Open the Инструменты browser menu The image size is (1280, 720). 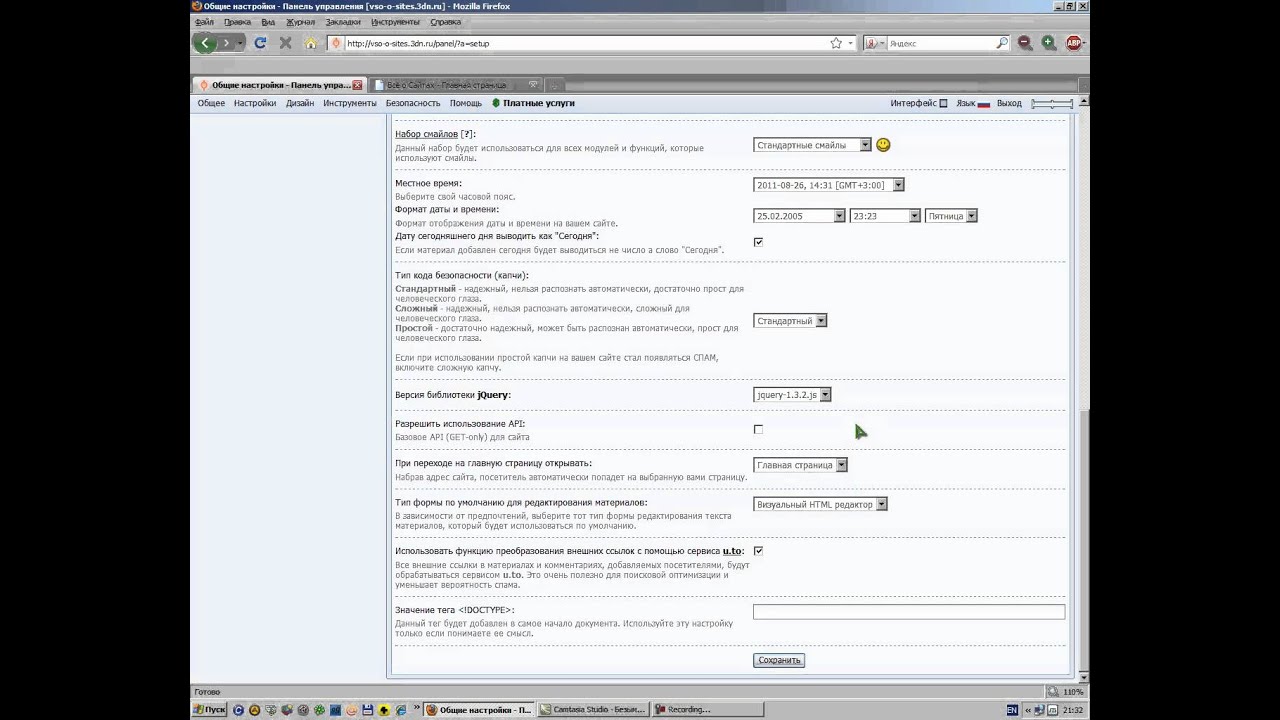pos(395,22)
